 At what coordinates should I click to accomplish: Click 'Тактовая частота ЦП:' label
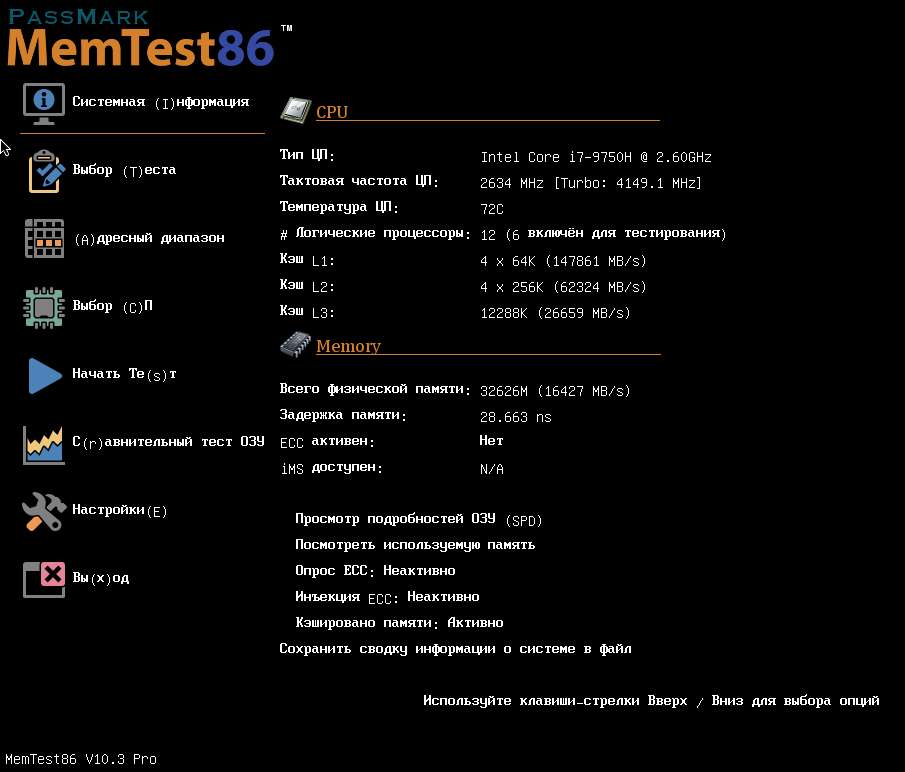tap(359, 181)
